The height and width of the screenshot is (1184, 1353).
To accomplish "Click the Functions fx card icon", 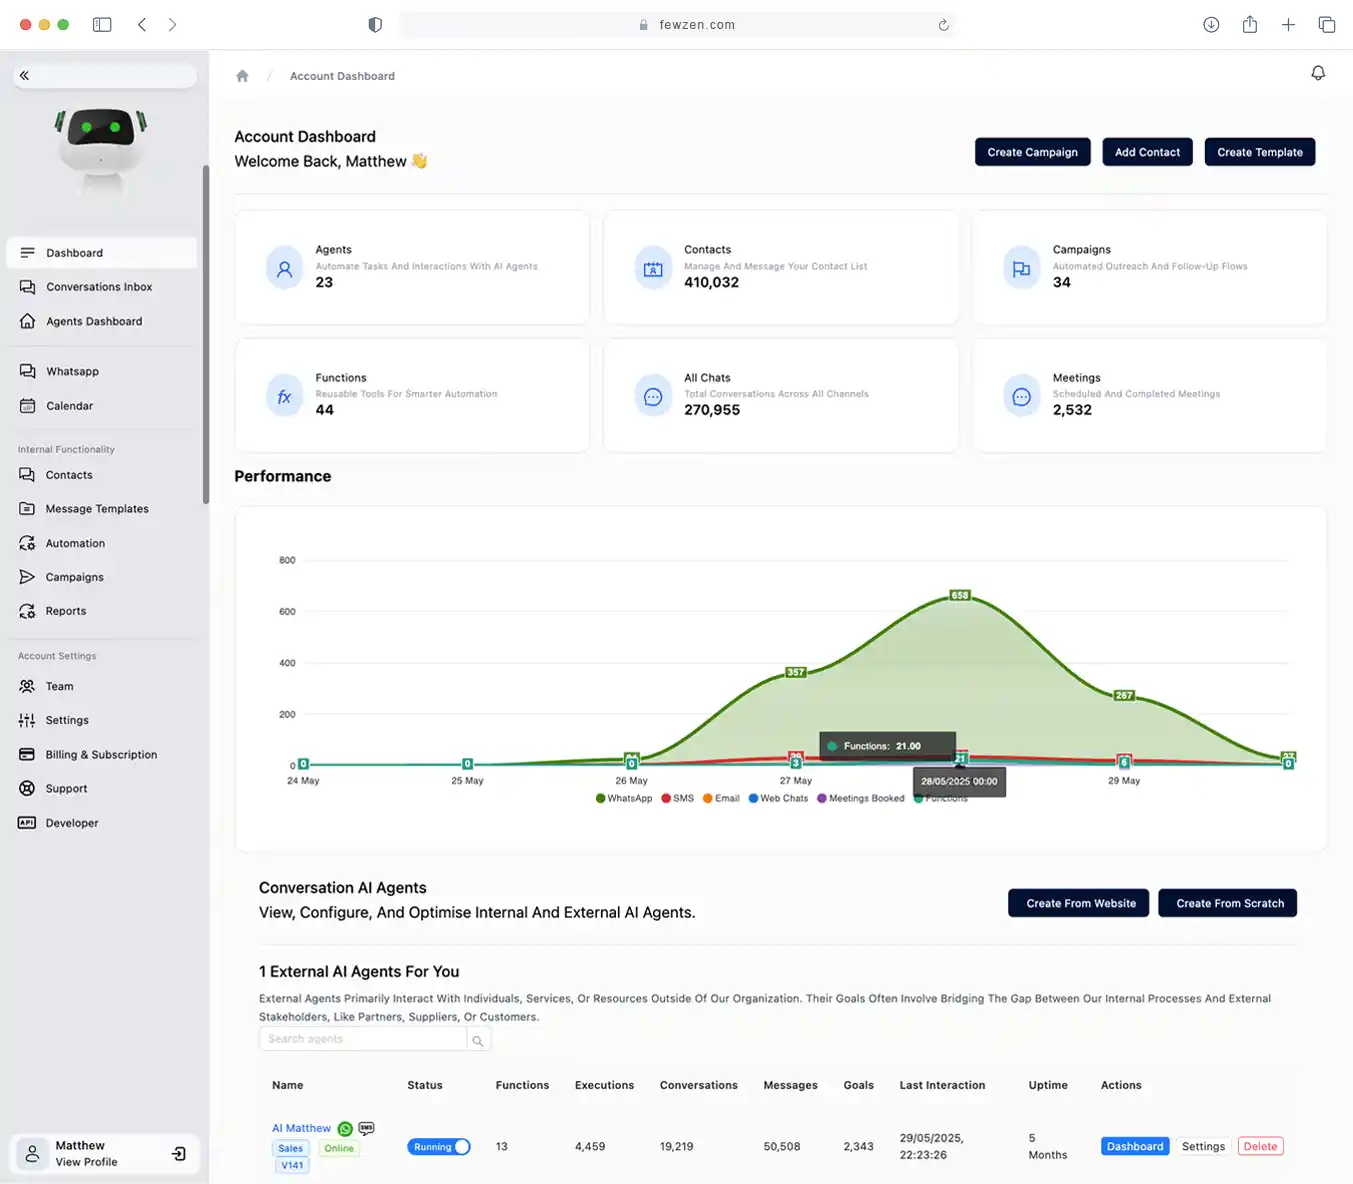I will pyautogui.click(x=284, y=397).
